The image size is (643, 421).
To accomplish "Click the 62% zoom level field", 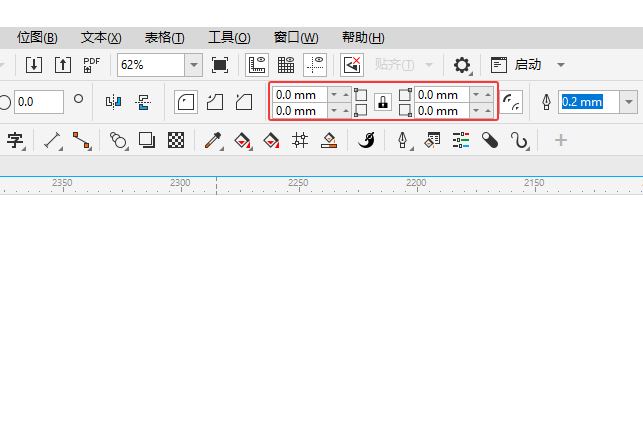I will coord(151,65).
